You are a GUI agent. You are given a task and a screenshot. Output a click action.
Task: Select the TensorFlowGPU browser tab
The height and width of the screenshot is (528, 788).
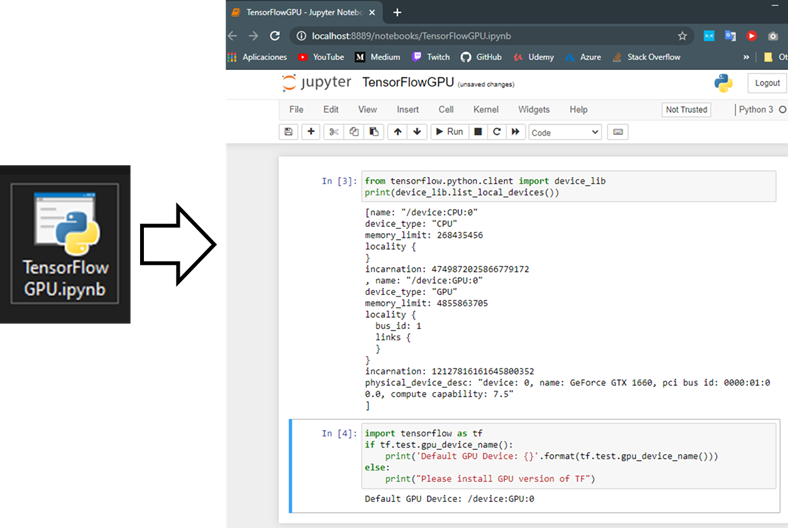tap(304, 12)
